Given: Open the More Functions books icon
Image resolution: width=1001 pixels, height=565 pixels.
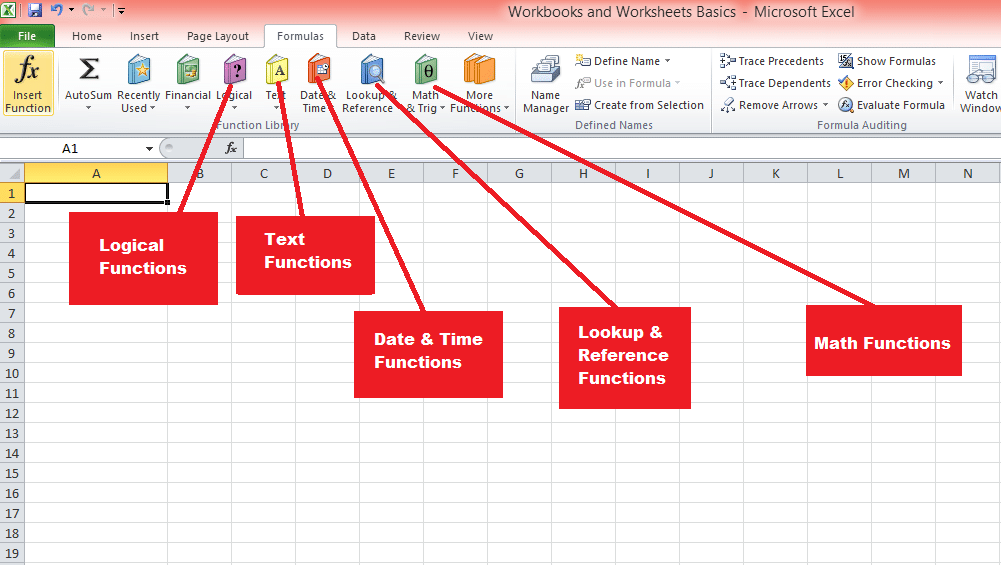Looking at the screenshot, I should [x=479, y=69].
